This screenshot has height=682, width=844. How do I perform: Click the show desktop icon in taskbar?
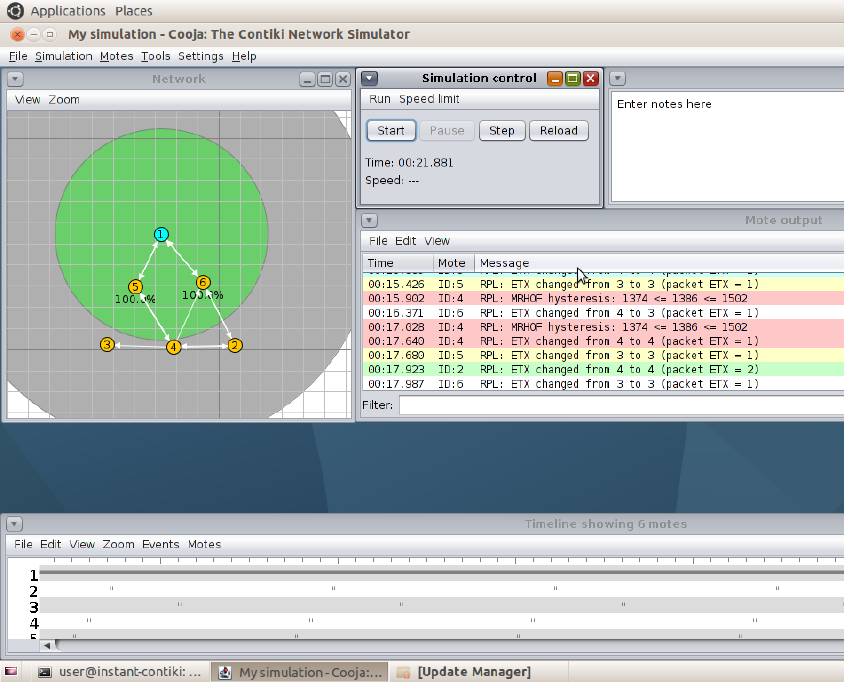tap(11, 672)
